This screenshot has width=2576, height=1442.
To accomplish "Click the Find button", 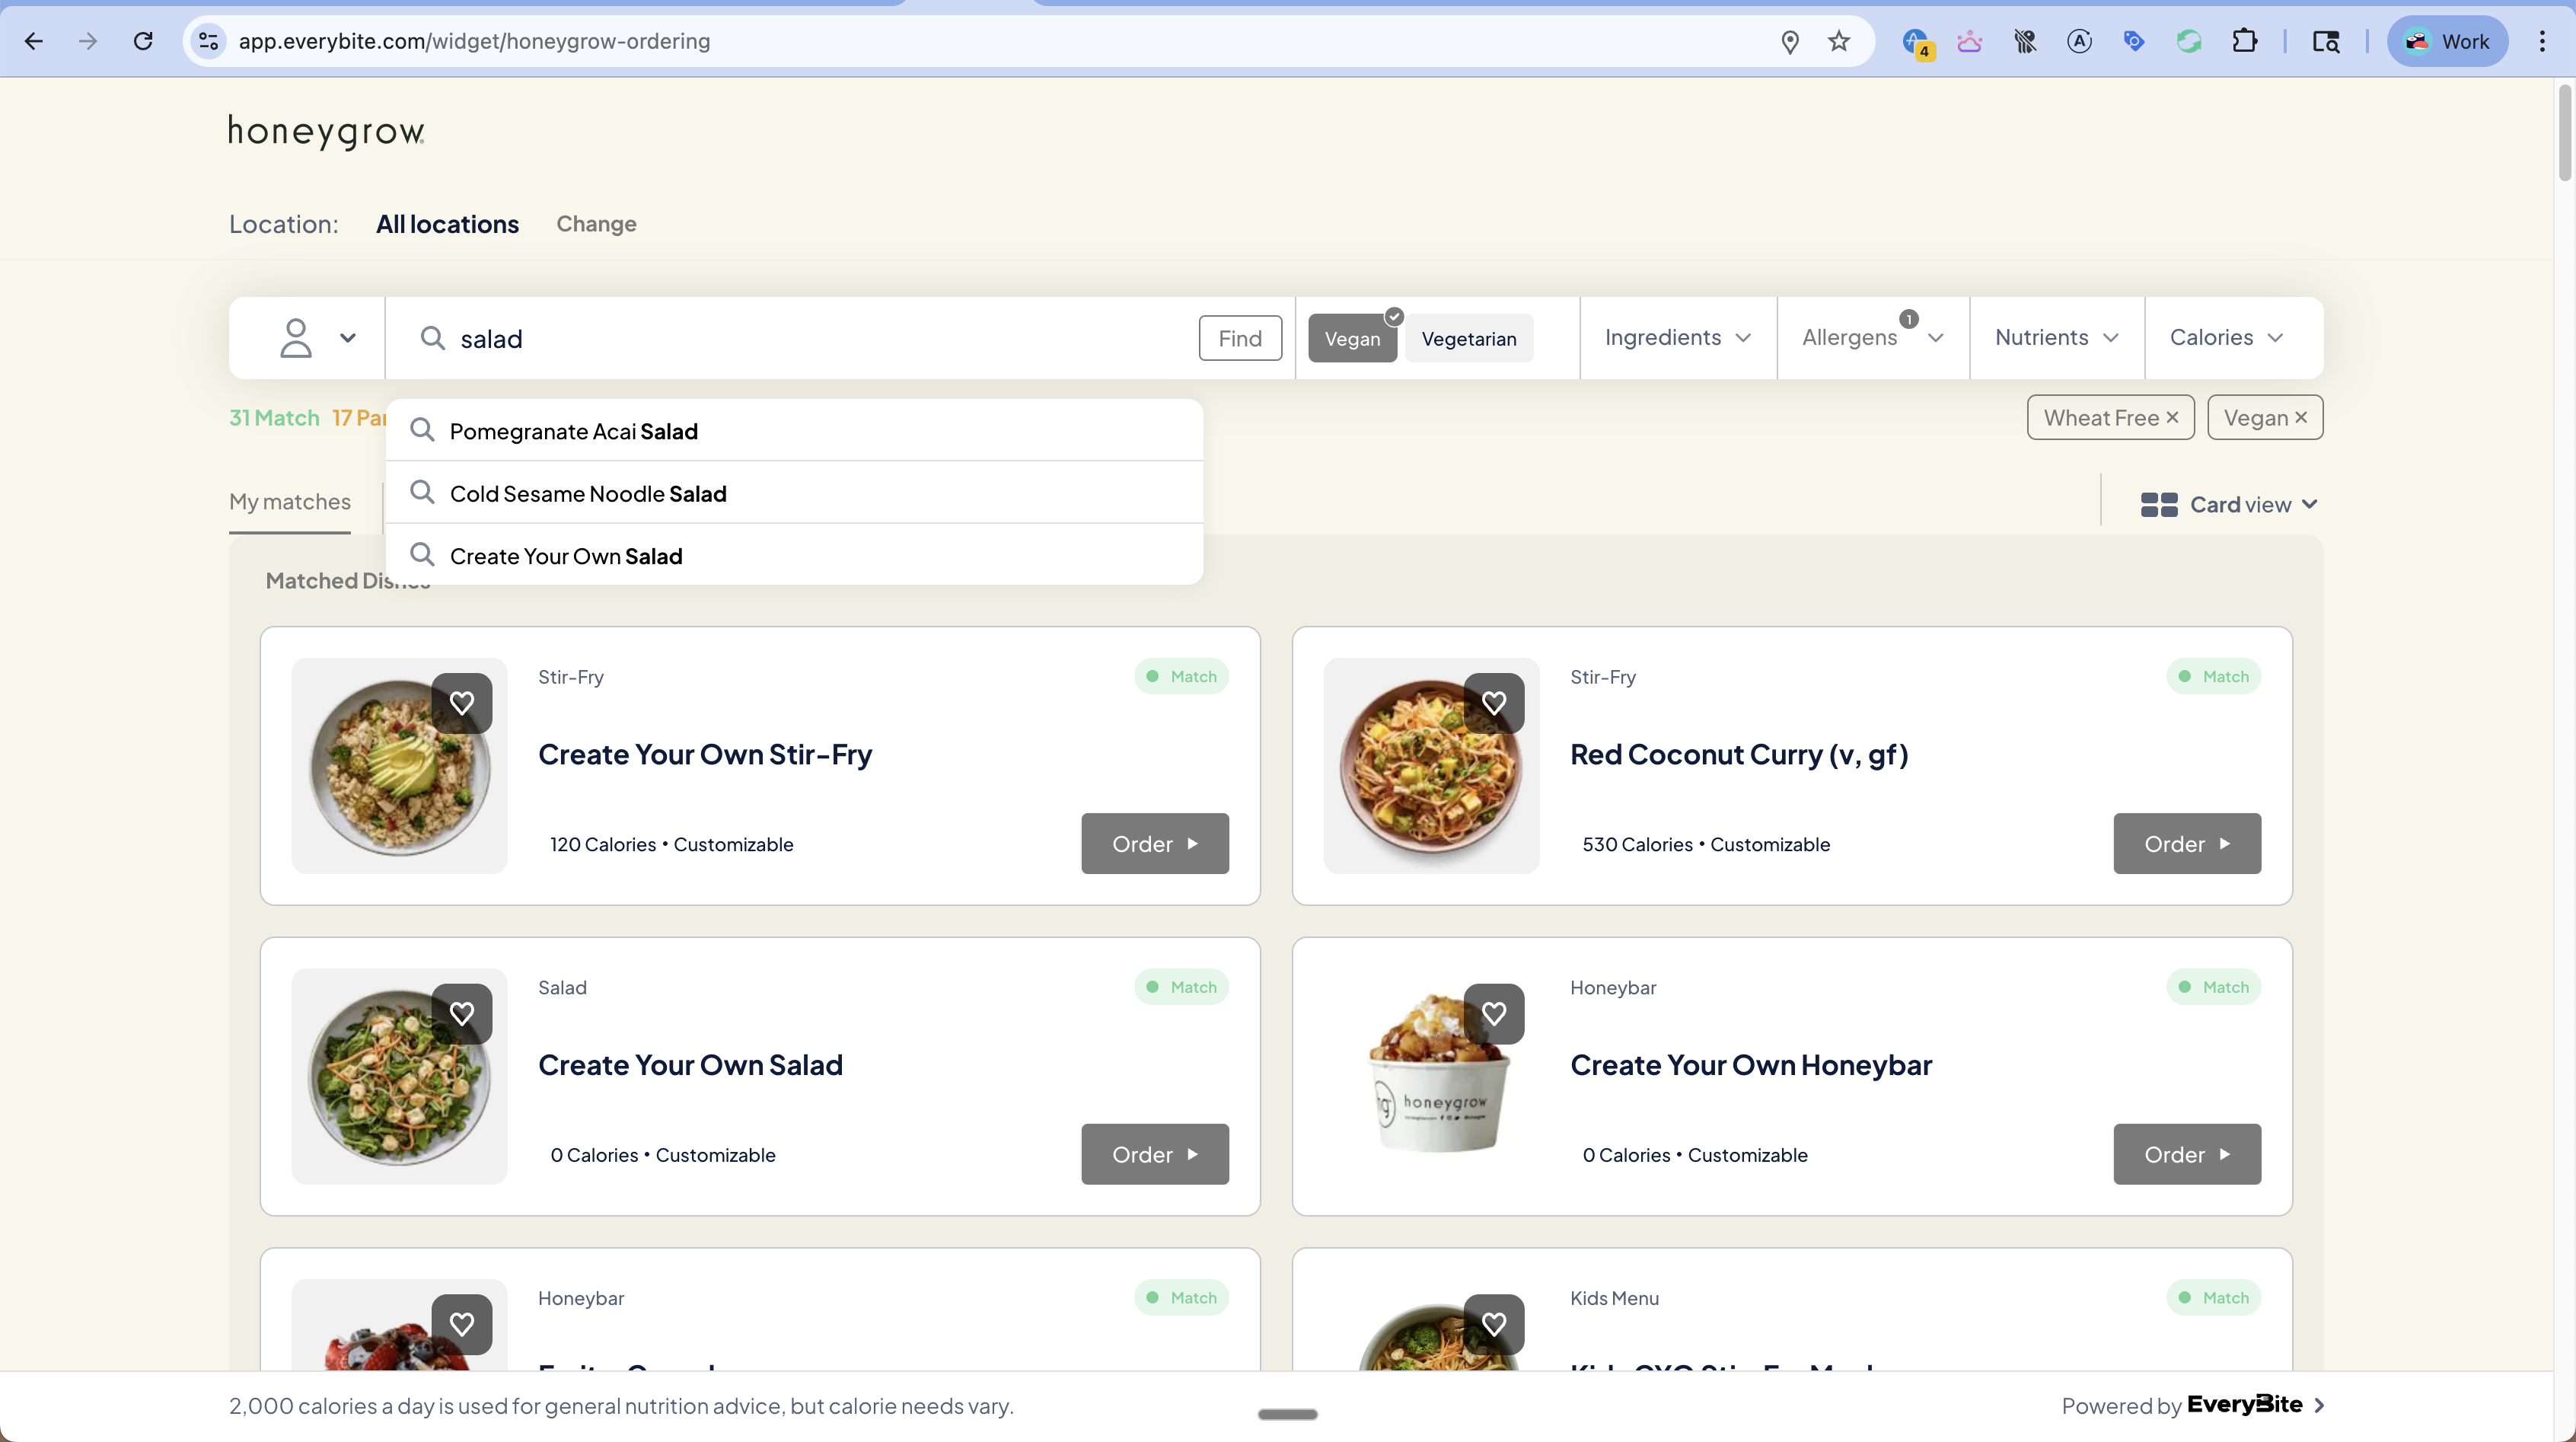I will [1240, 337].
